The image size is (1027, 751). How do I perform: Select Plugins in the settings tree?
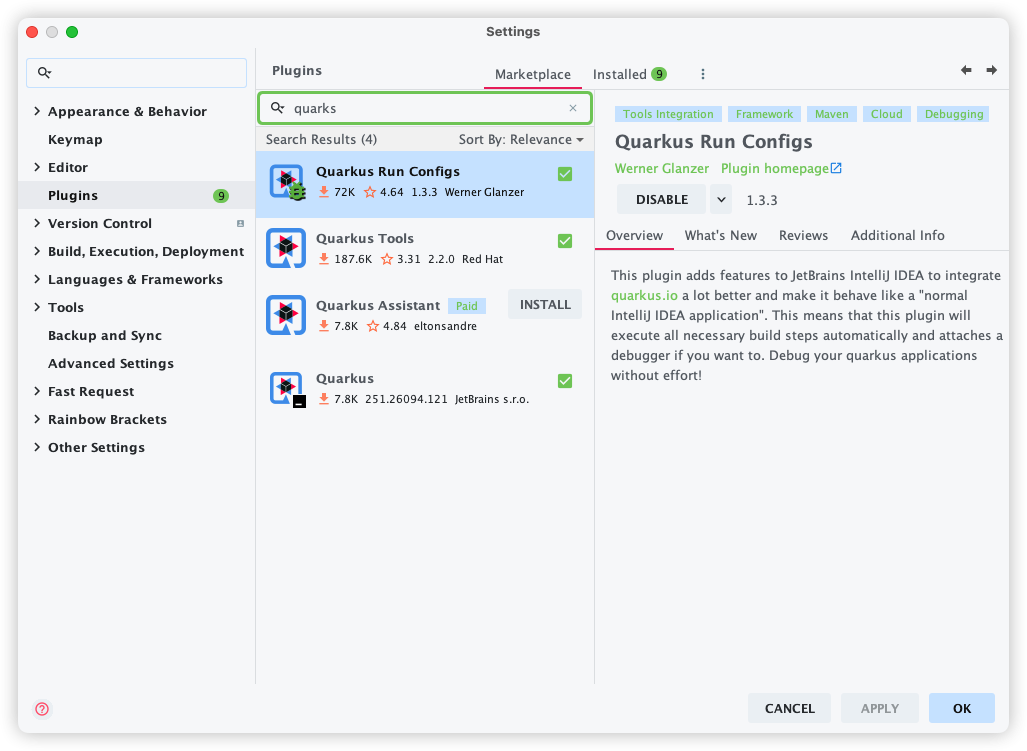coord(136,195)
